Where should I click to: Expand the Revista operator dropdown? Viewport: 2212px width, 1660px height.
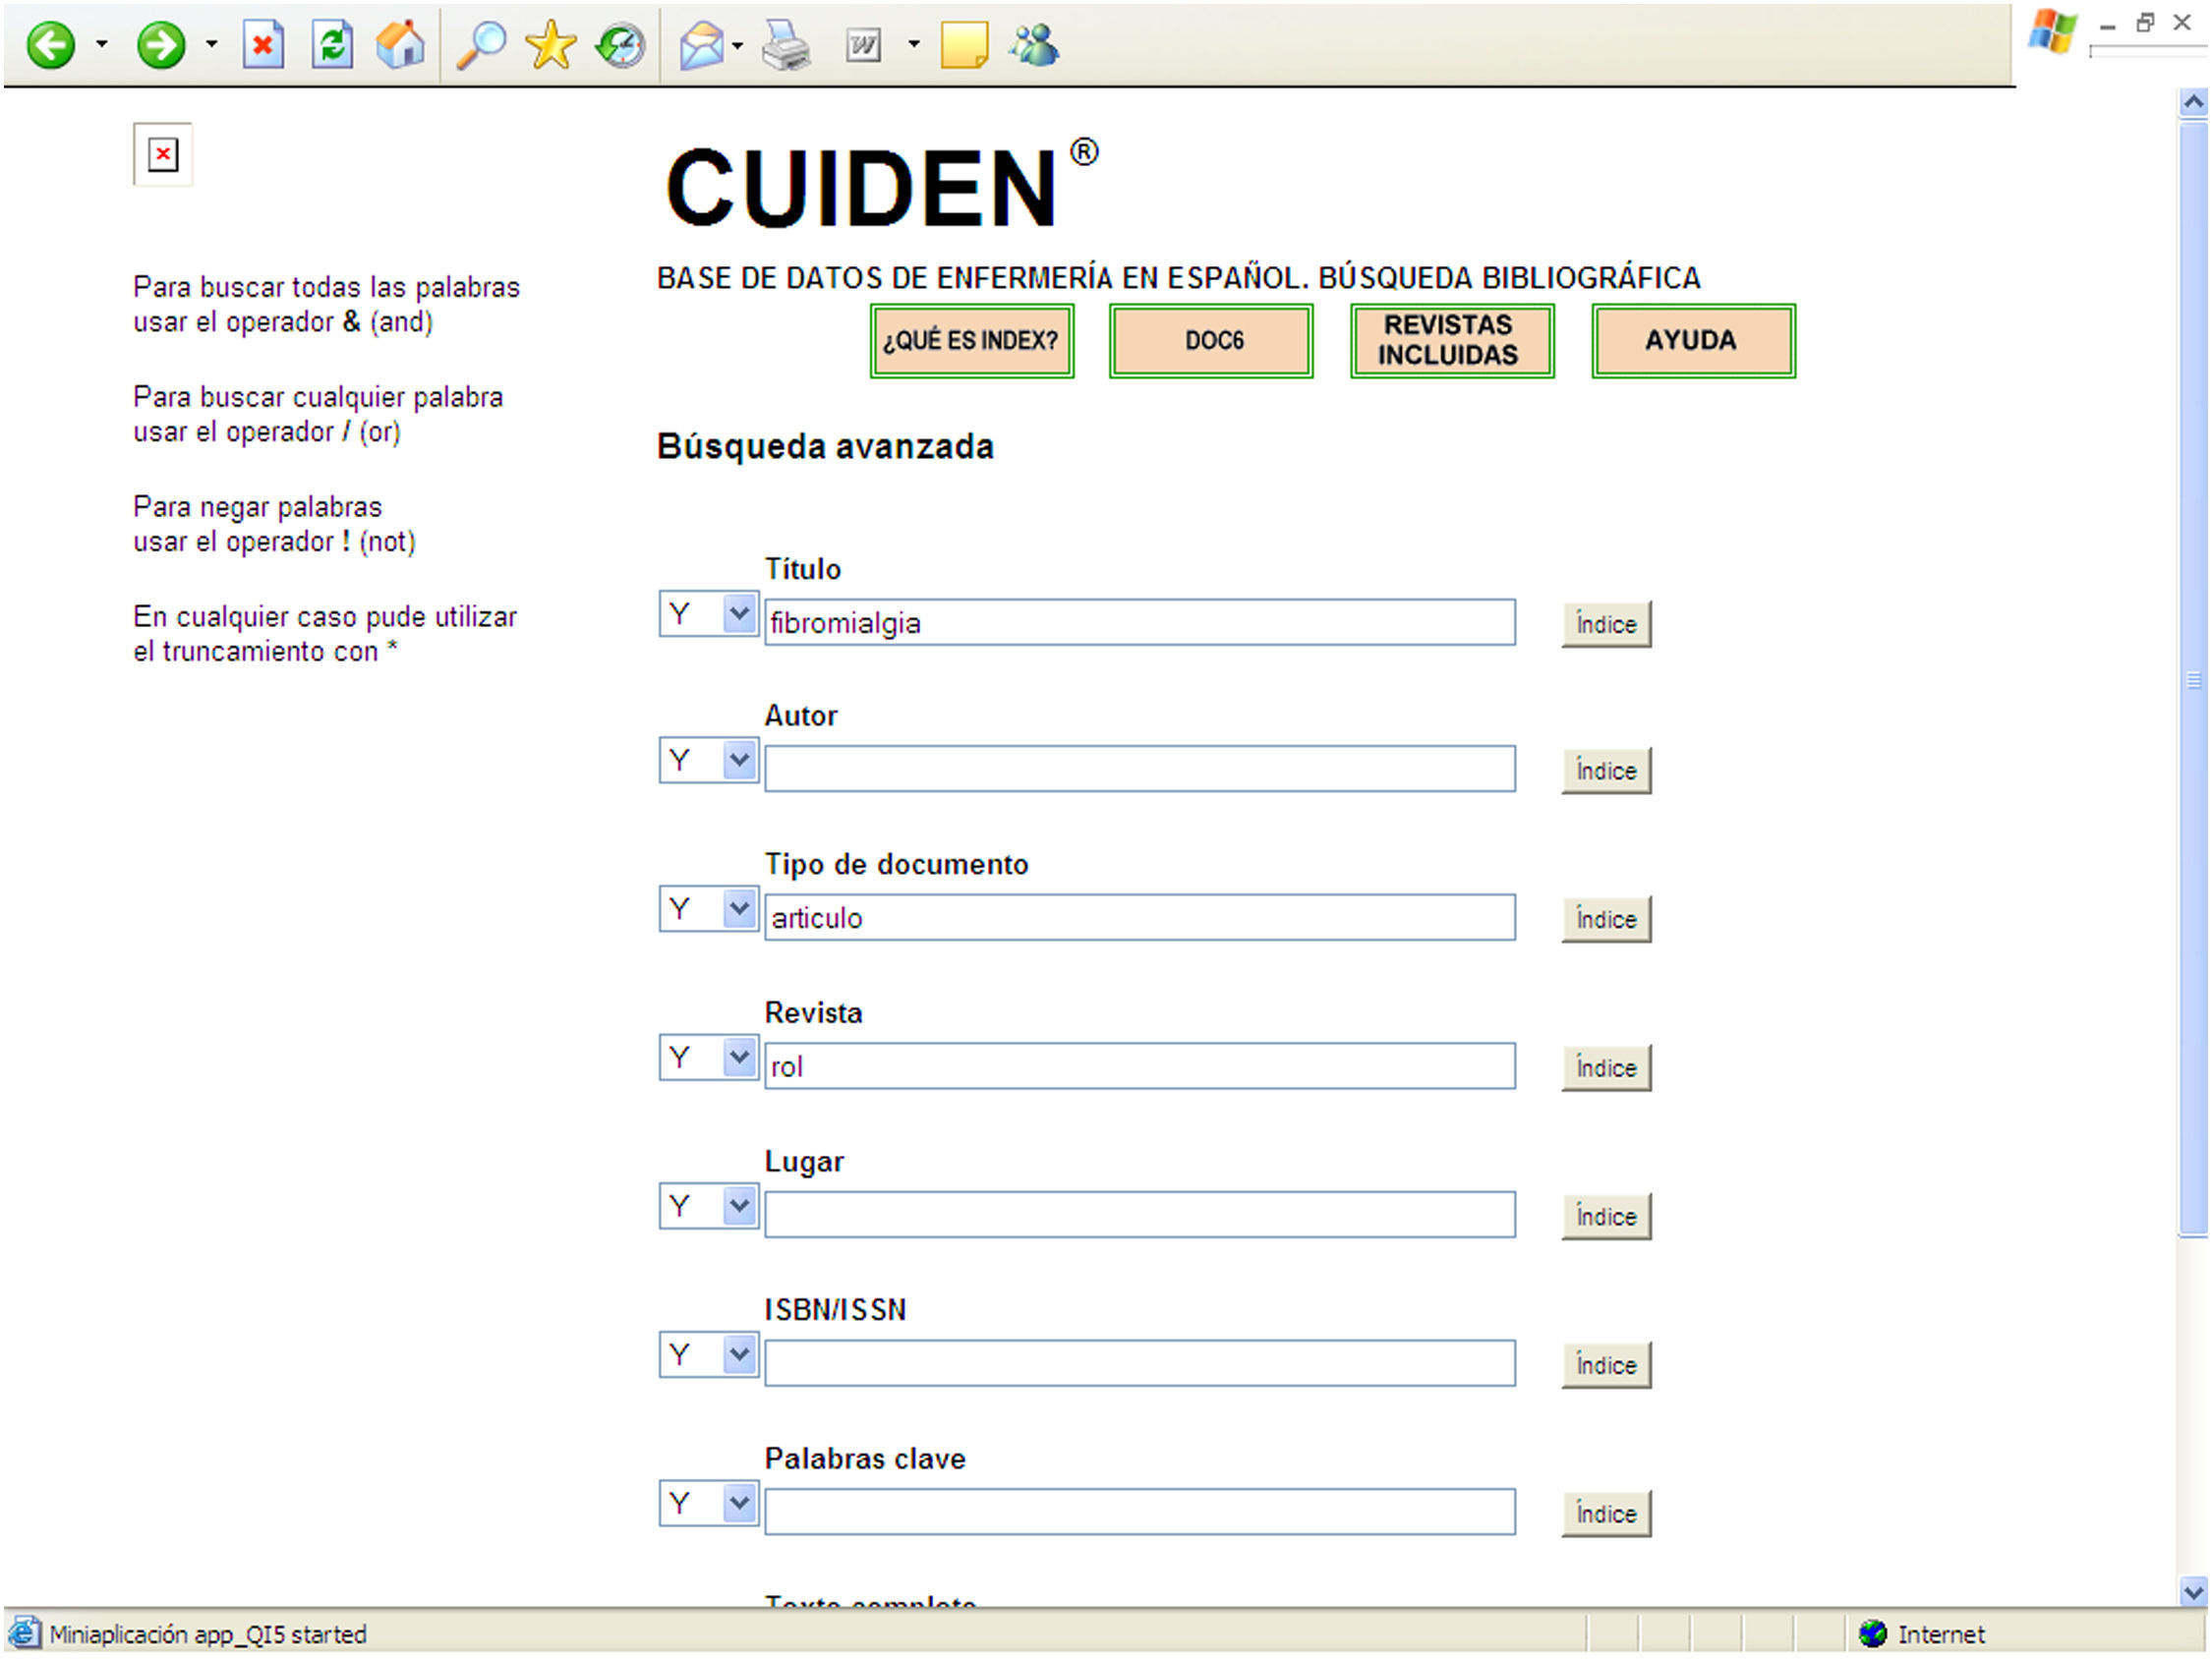739,1058
